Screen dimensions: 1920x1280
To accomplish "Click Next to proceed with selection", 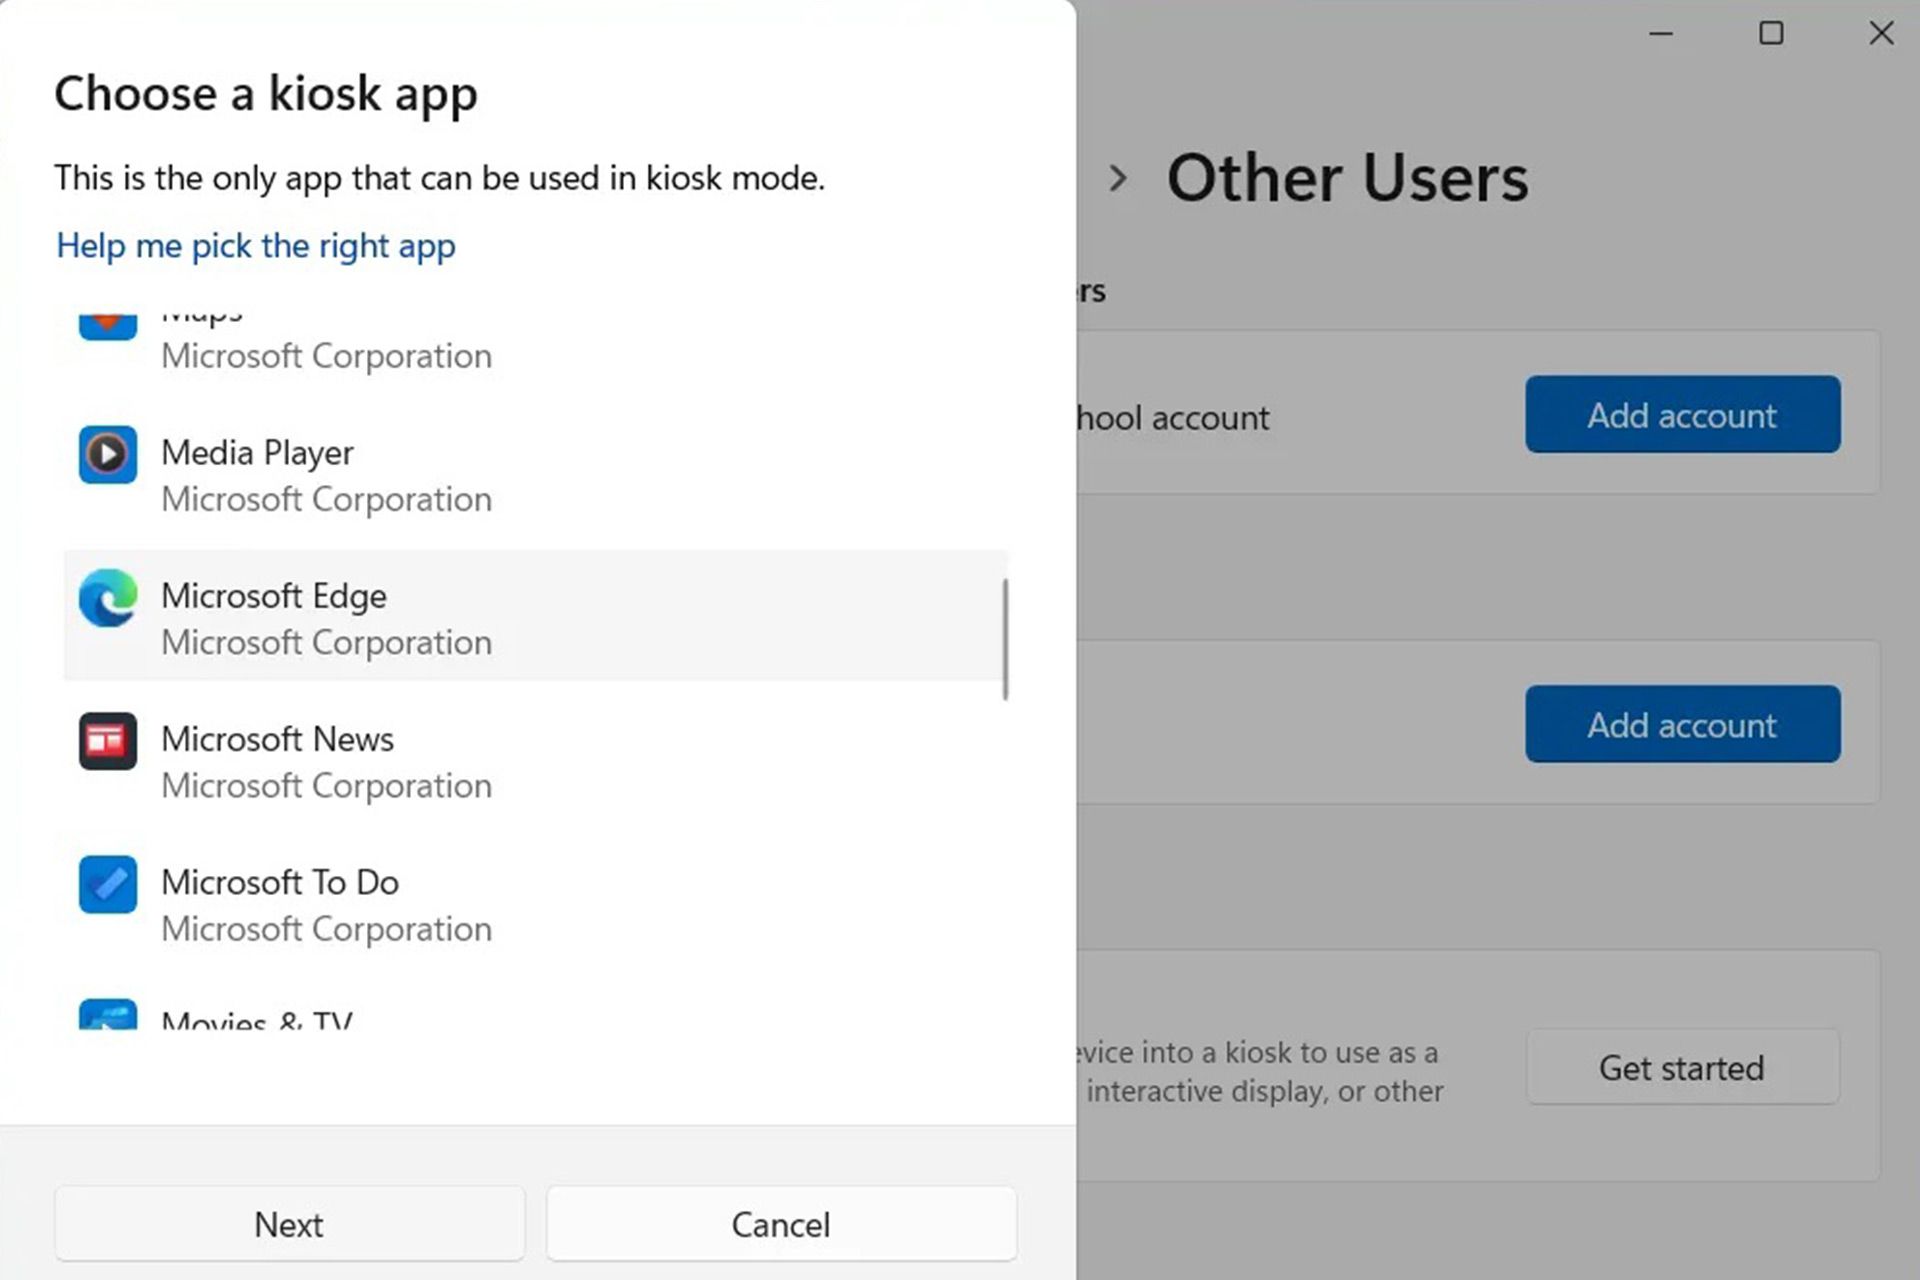I will [289, 1224].
